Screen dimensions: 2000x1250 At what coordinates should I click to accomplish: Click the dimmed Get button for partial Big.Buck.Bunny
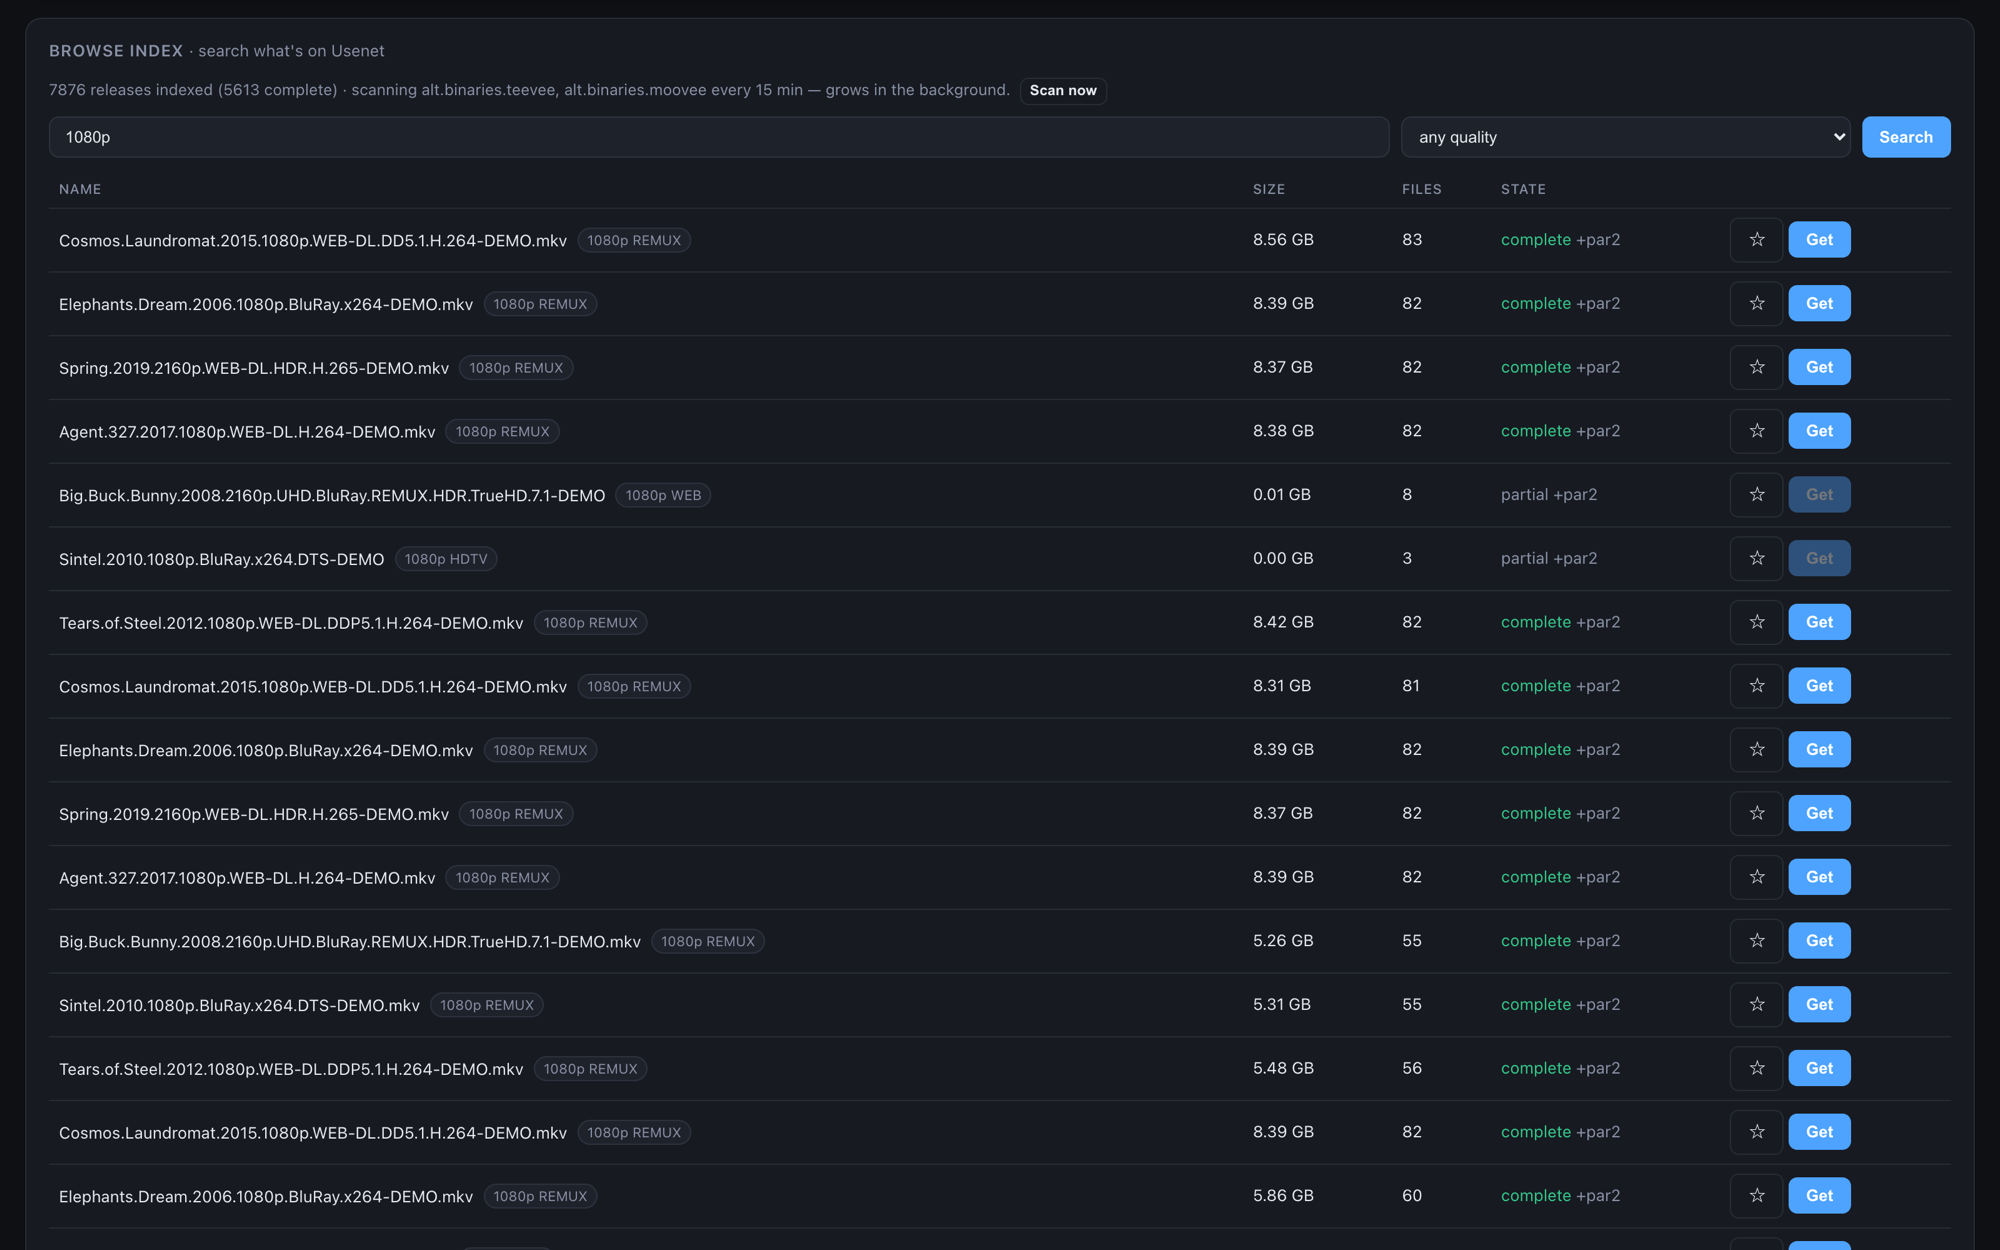1819,495
